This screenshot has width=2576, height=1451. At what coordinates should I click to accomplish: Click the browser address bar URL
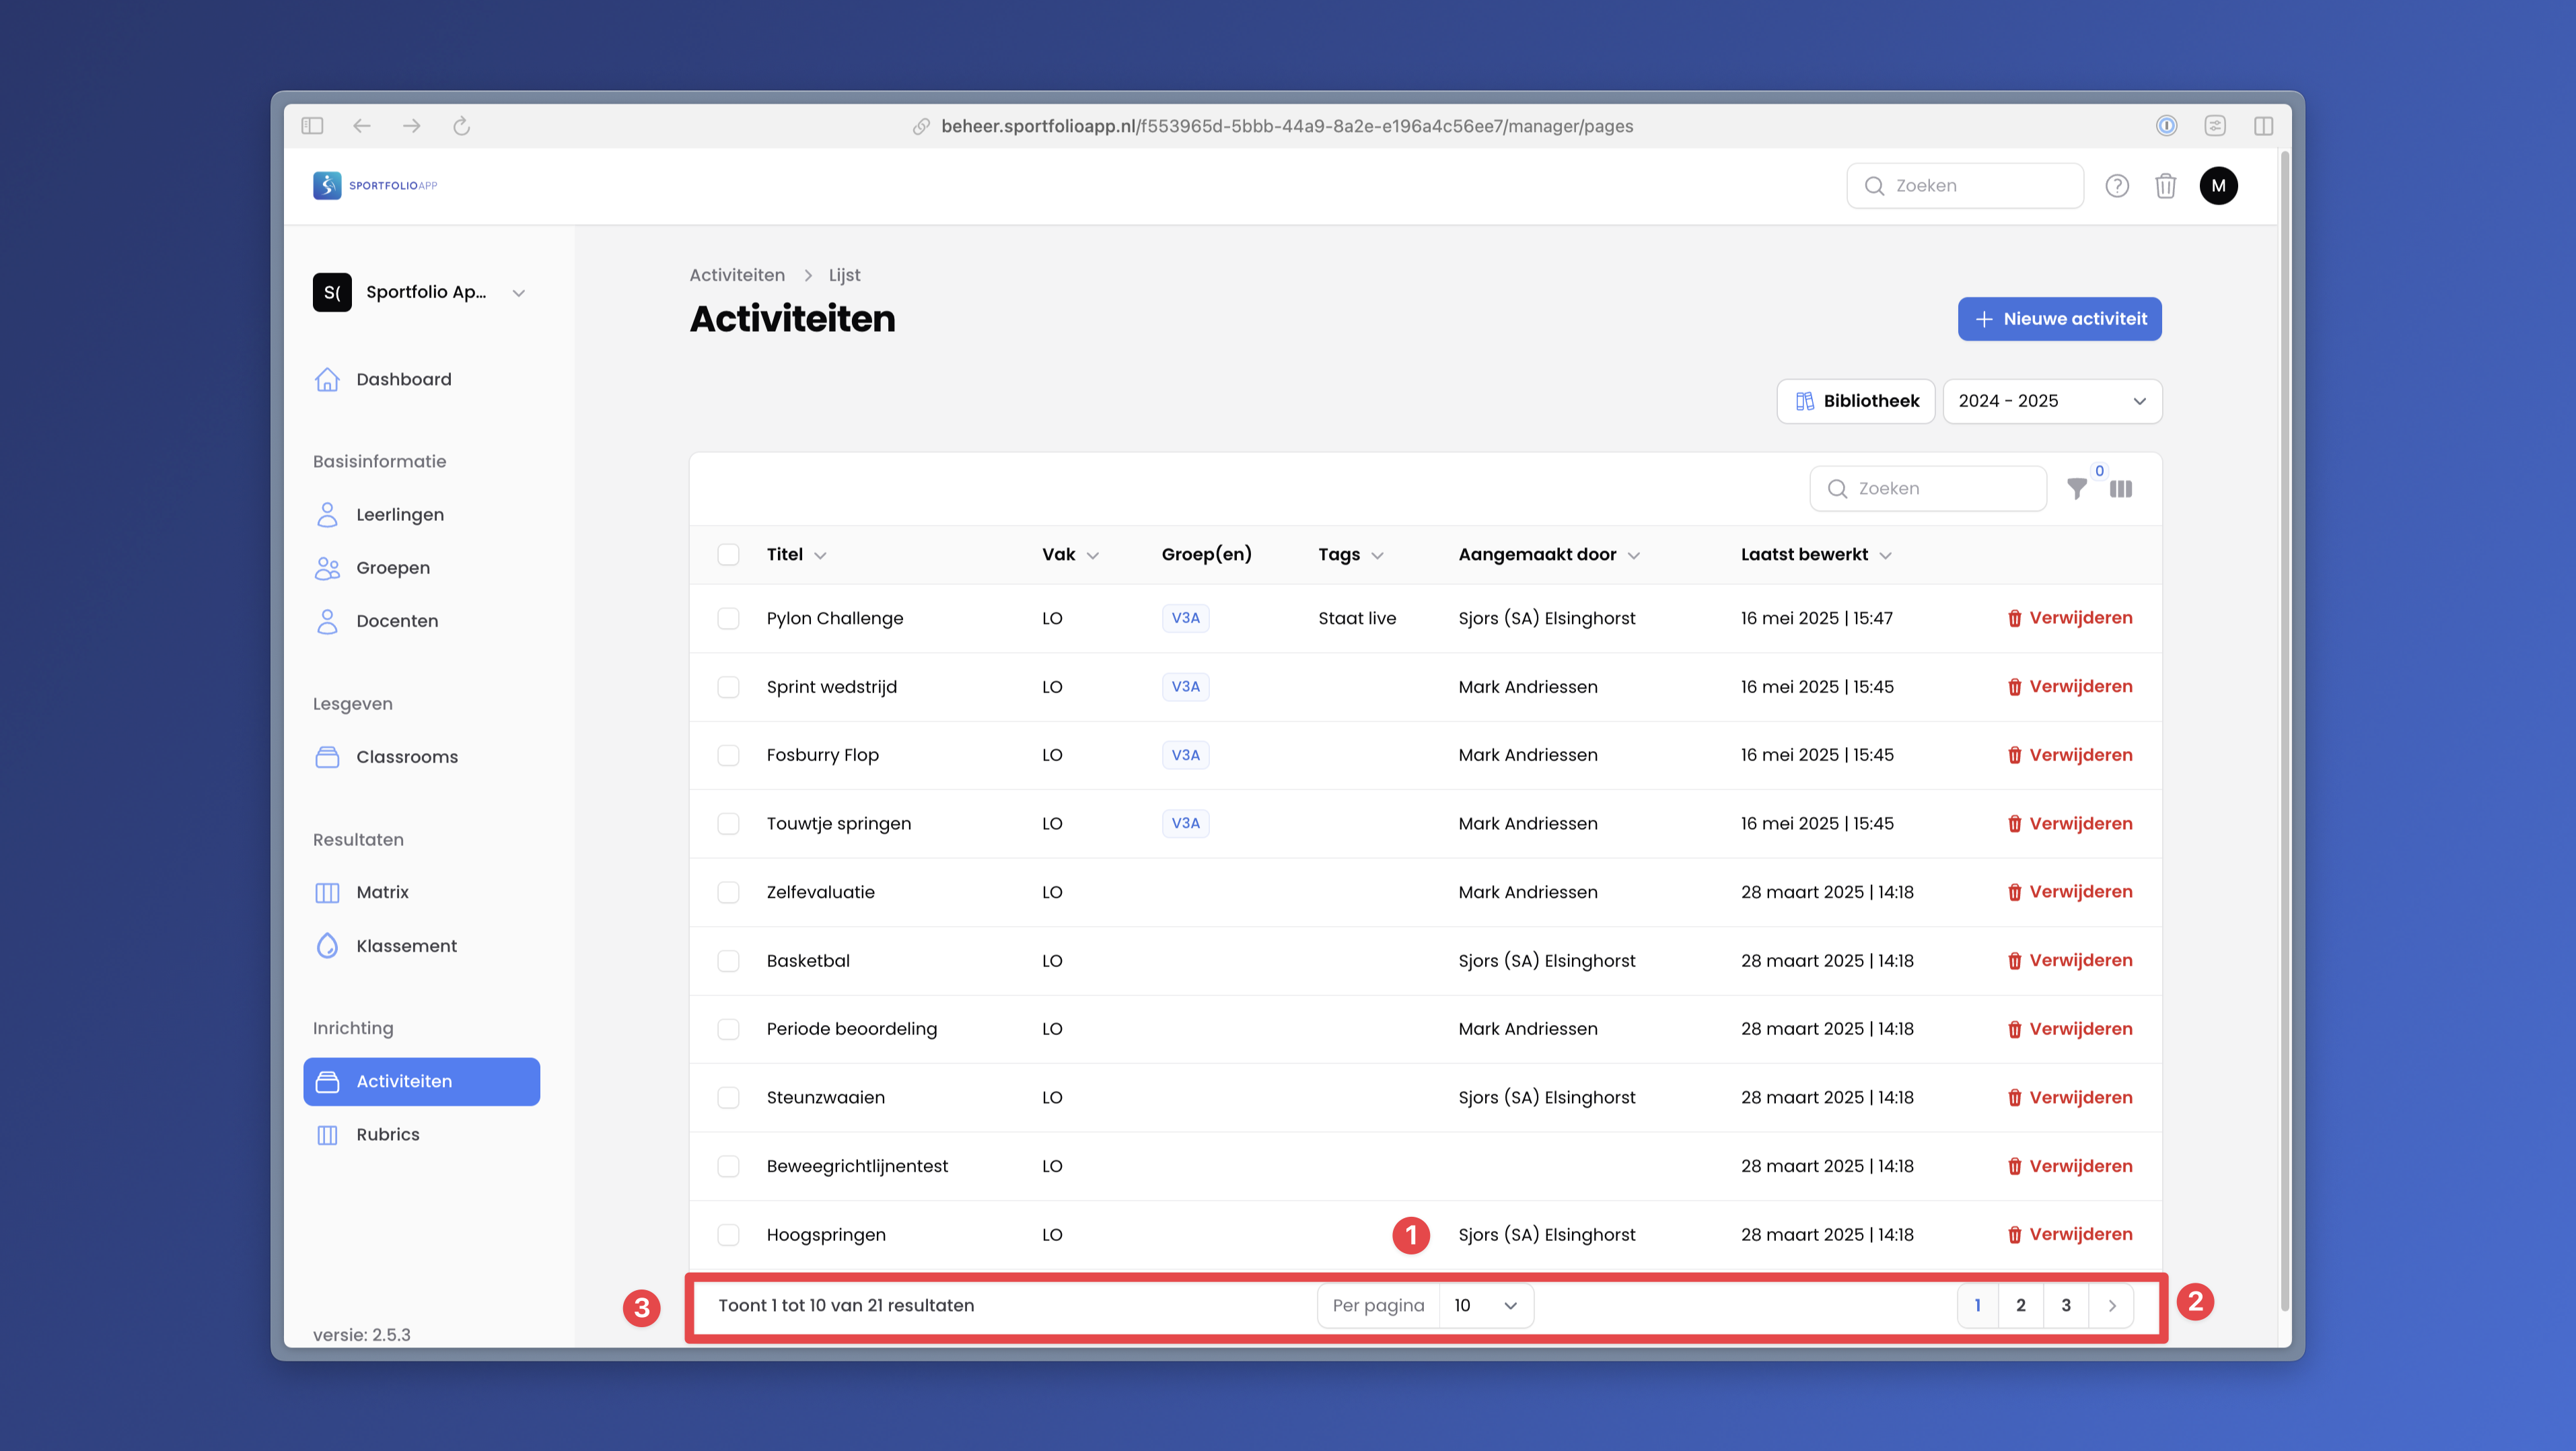tap(1287, 126)
